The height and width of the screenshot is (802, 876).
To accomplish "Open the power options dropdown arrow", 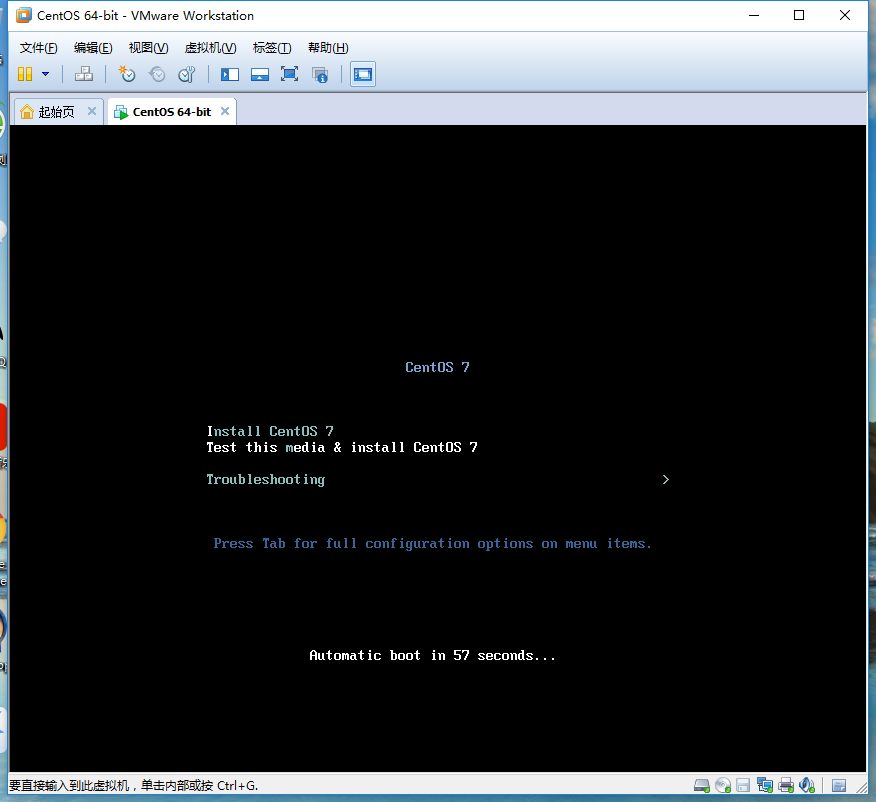I will coord(46,74).
